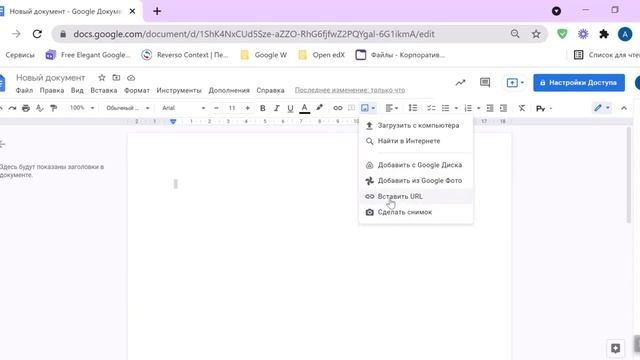This screenshot has height=360, width=640.
Task: Select Добавить с Google Диска
Action: pyautogui.click(x=416, y=165)
